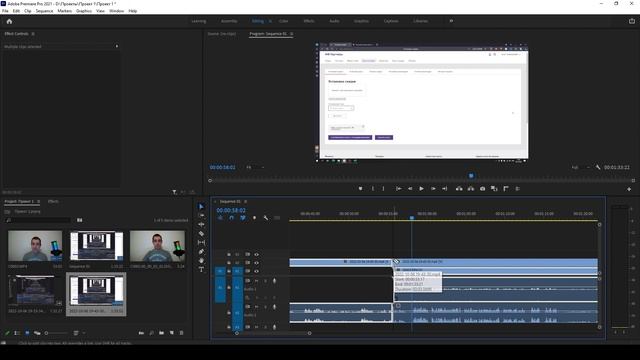This screenshot has width=640, height=360.
Task: Toggle the A1 source patching button
Action: pyautogui.click(x=220, y=288)
